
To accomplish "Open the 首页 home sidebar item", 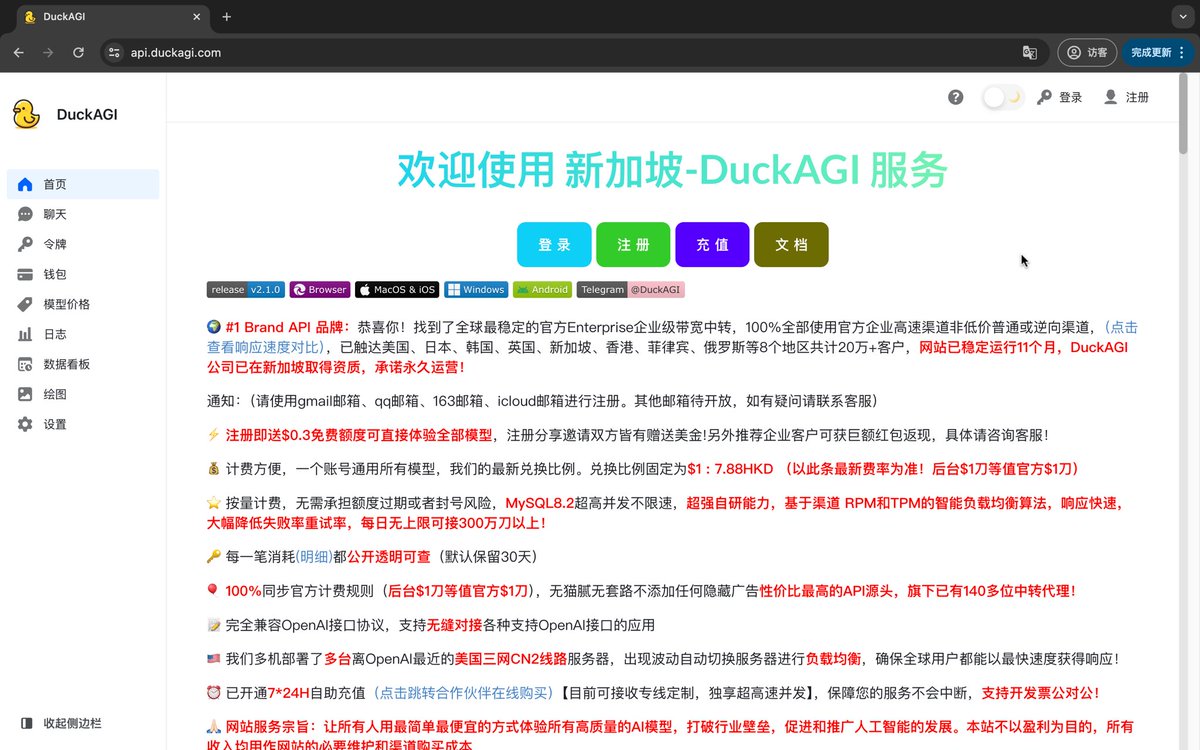I will click(83, 184).
